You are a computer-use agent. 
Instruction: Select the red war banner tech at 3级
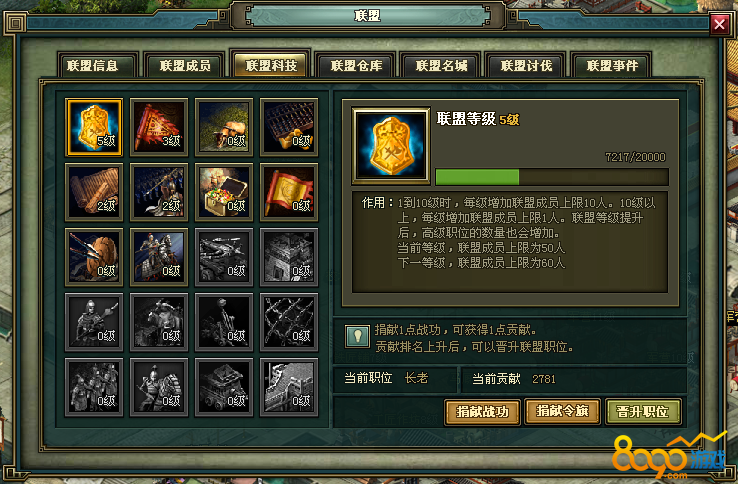(159, 127)
